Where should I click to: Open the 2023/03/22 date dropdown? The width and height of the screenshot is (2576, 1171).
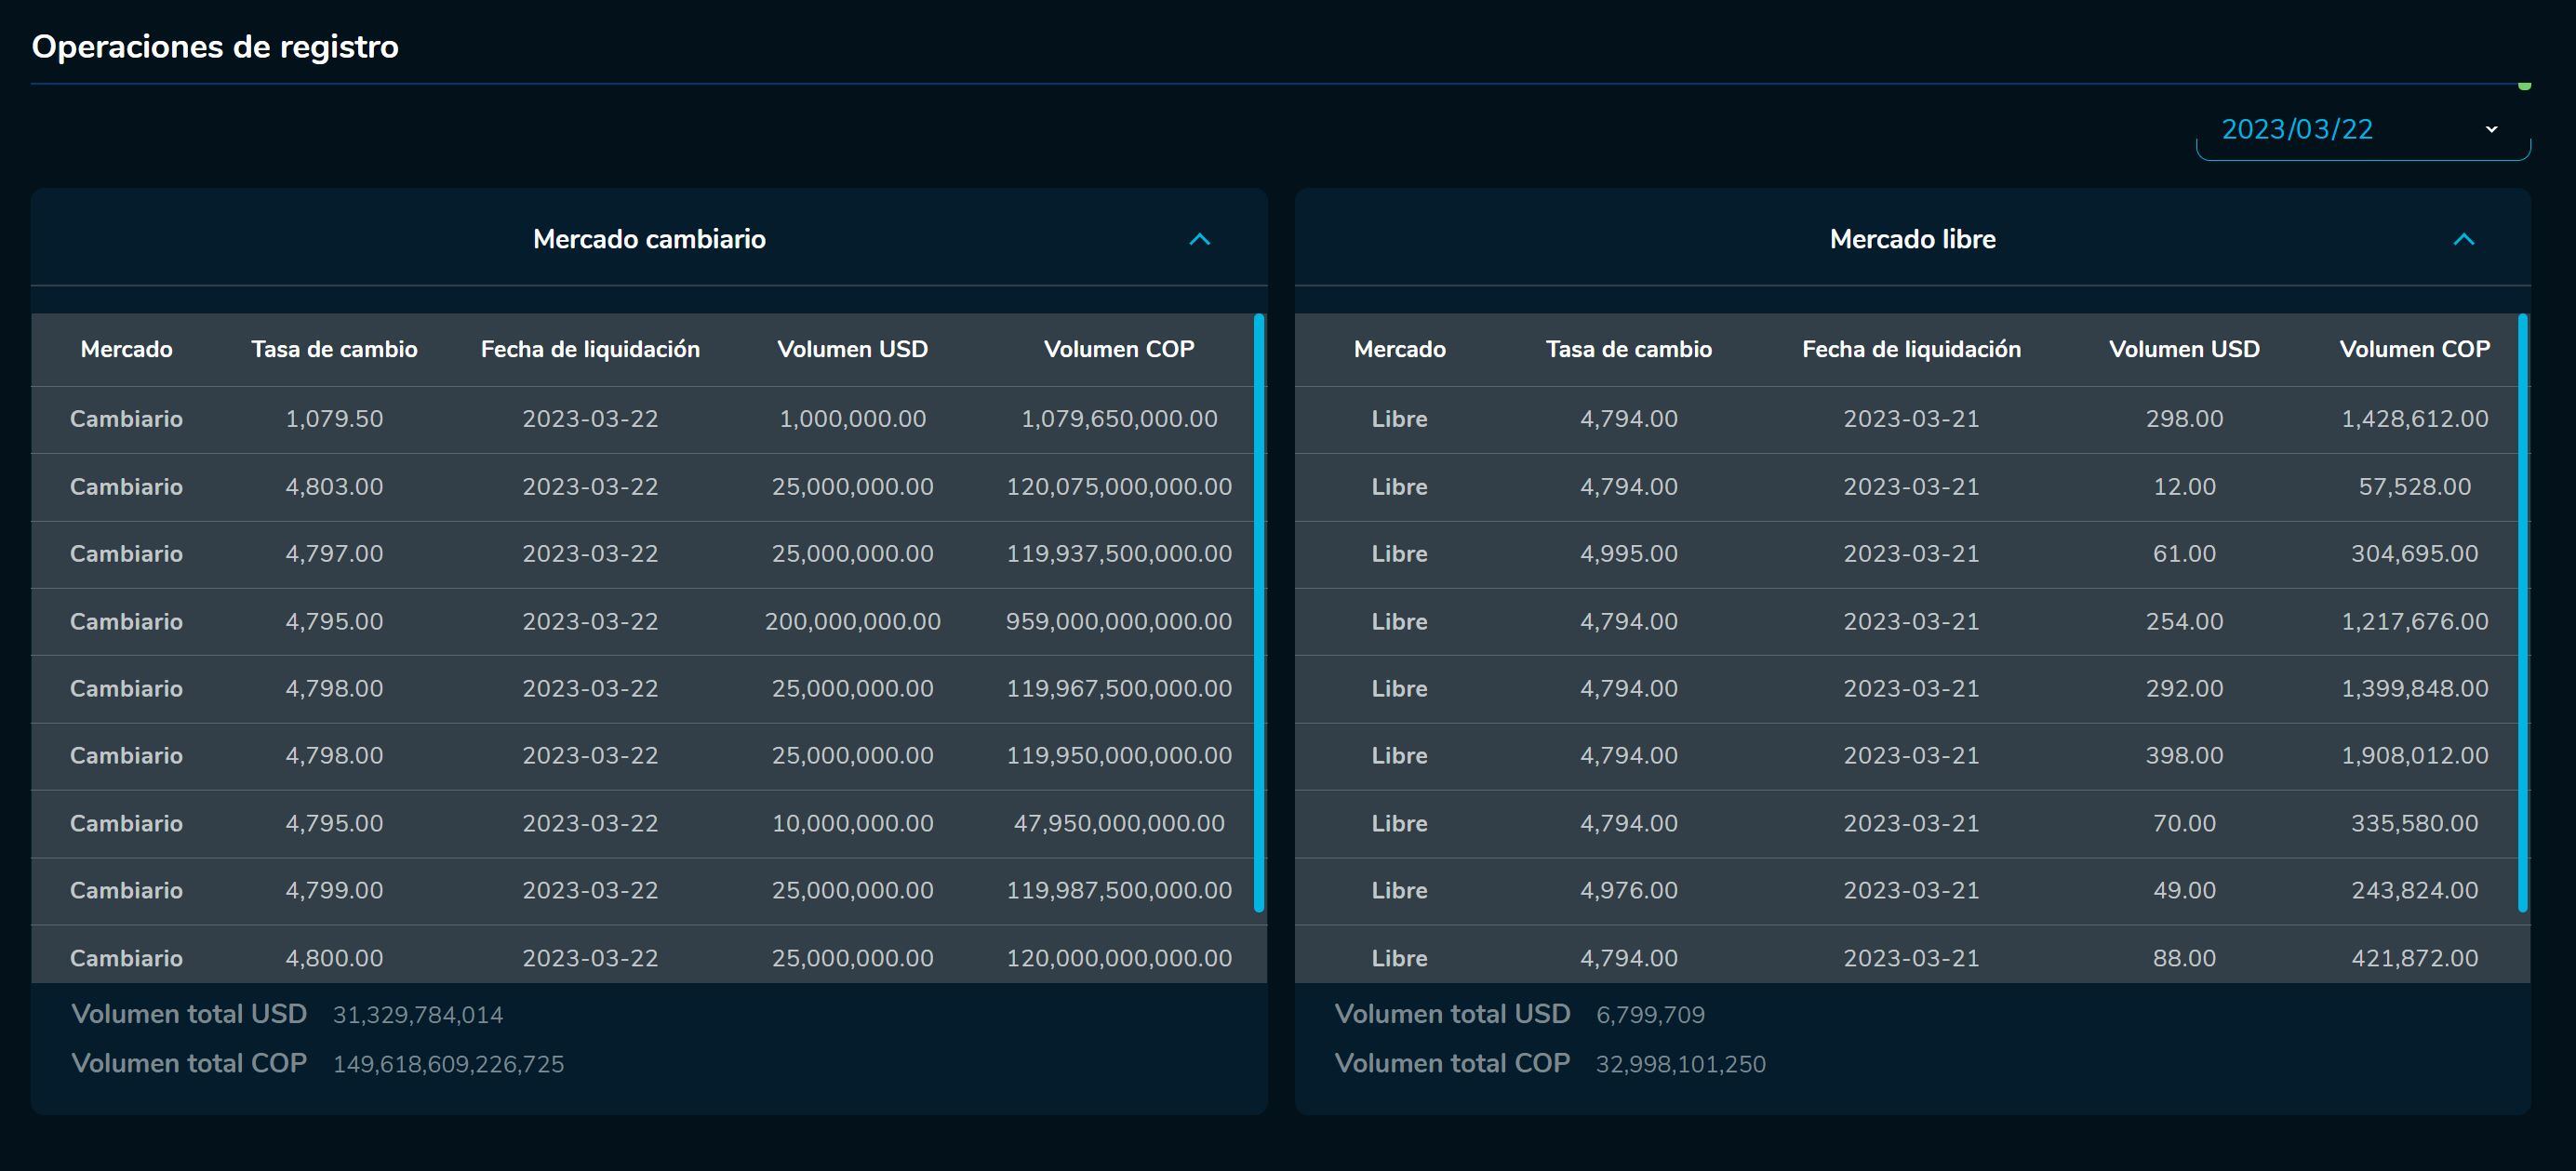click(x=2297, y=130)
